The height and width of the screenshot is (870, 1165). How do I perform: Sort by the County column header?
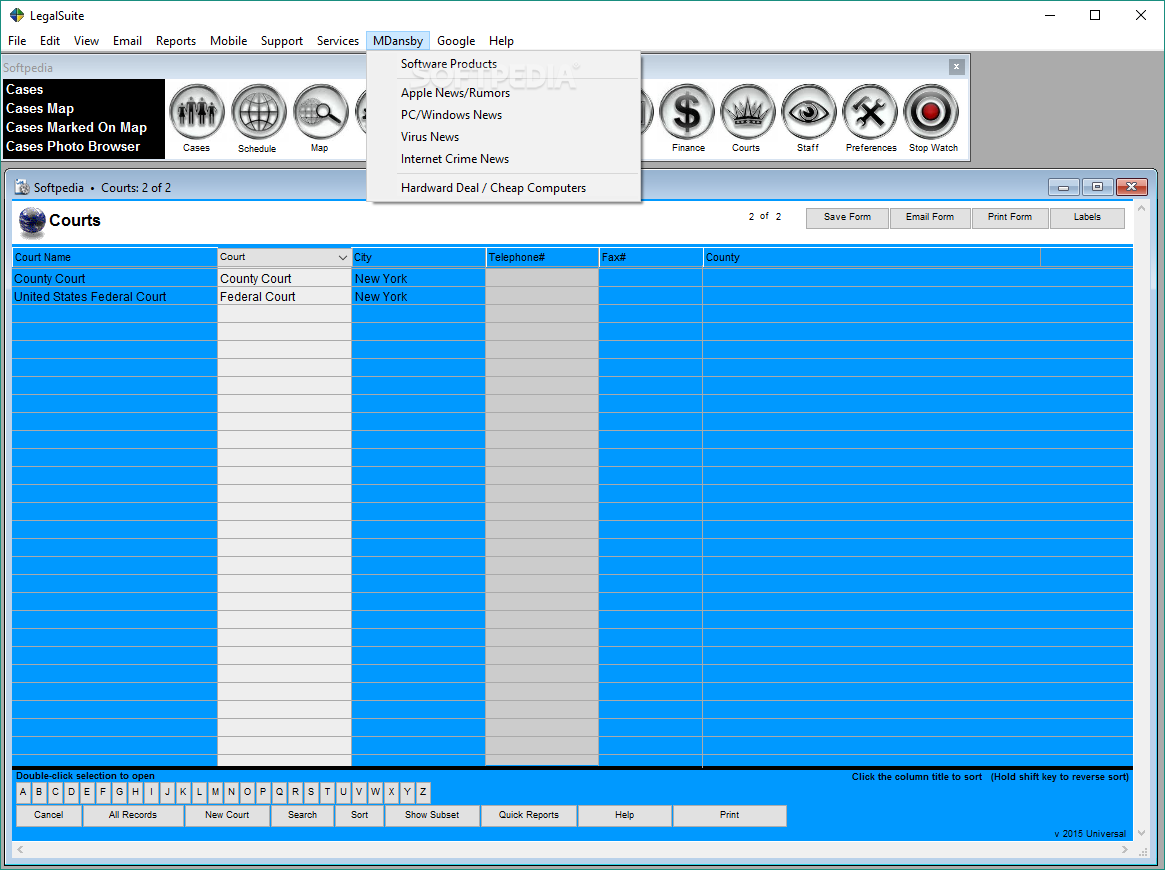[872, 258]
